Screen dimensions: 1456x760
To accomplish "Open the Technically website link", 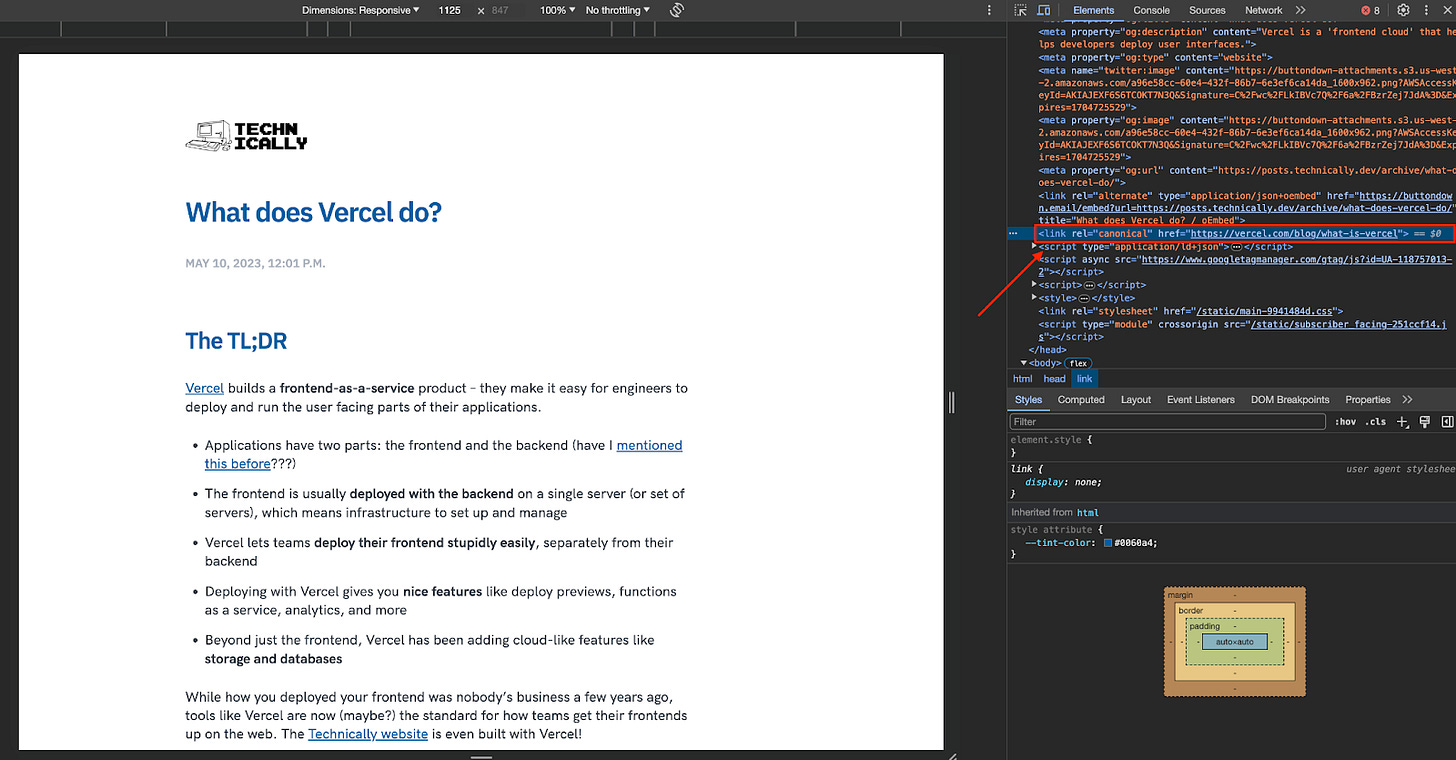I will pos(367,734).
